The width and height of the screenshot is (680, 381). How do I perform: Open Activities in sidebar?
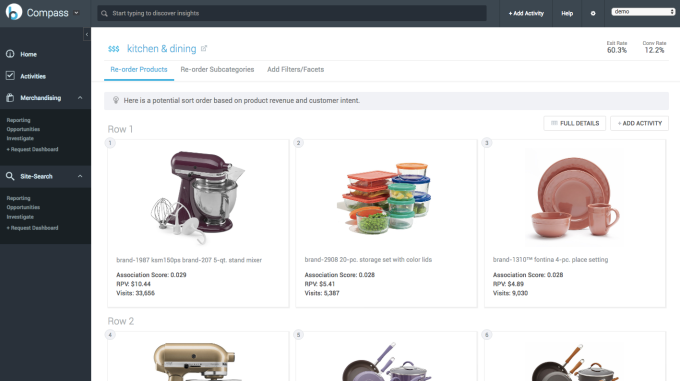click(33, 76)
